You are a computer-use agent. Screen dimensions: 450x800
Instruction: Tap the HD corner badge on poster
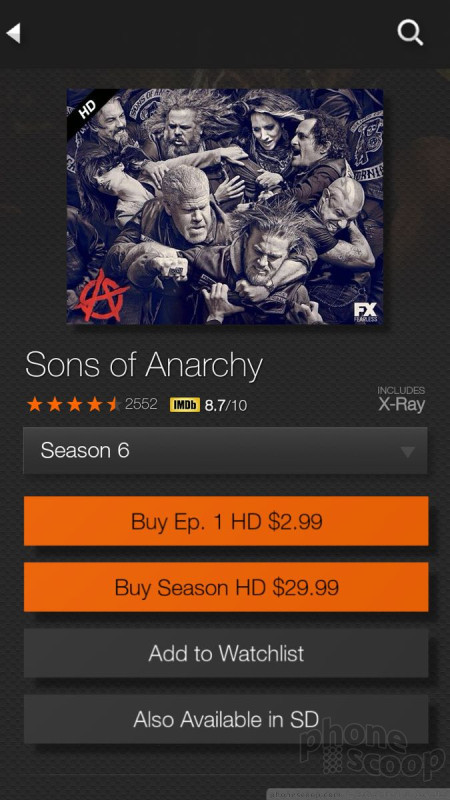(87, 109)
